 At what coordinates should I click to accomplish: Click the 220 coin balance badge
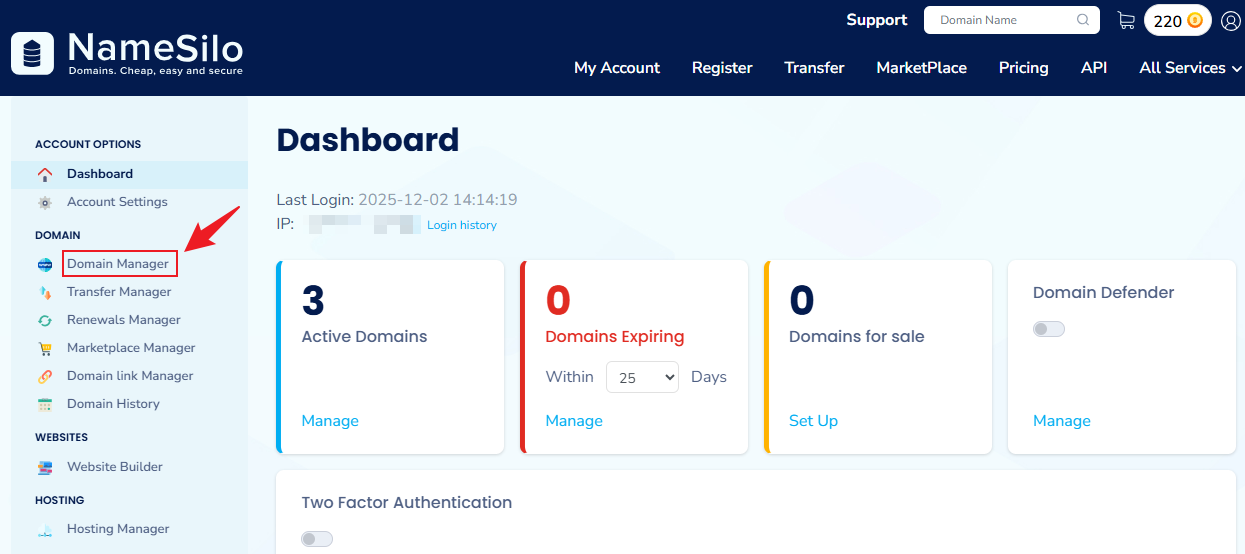(1177, 20)
